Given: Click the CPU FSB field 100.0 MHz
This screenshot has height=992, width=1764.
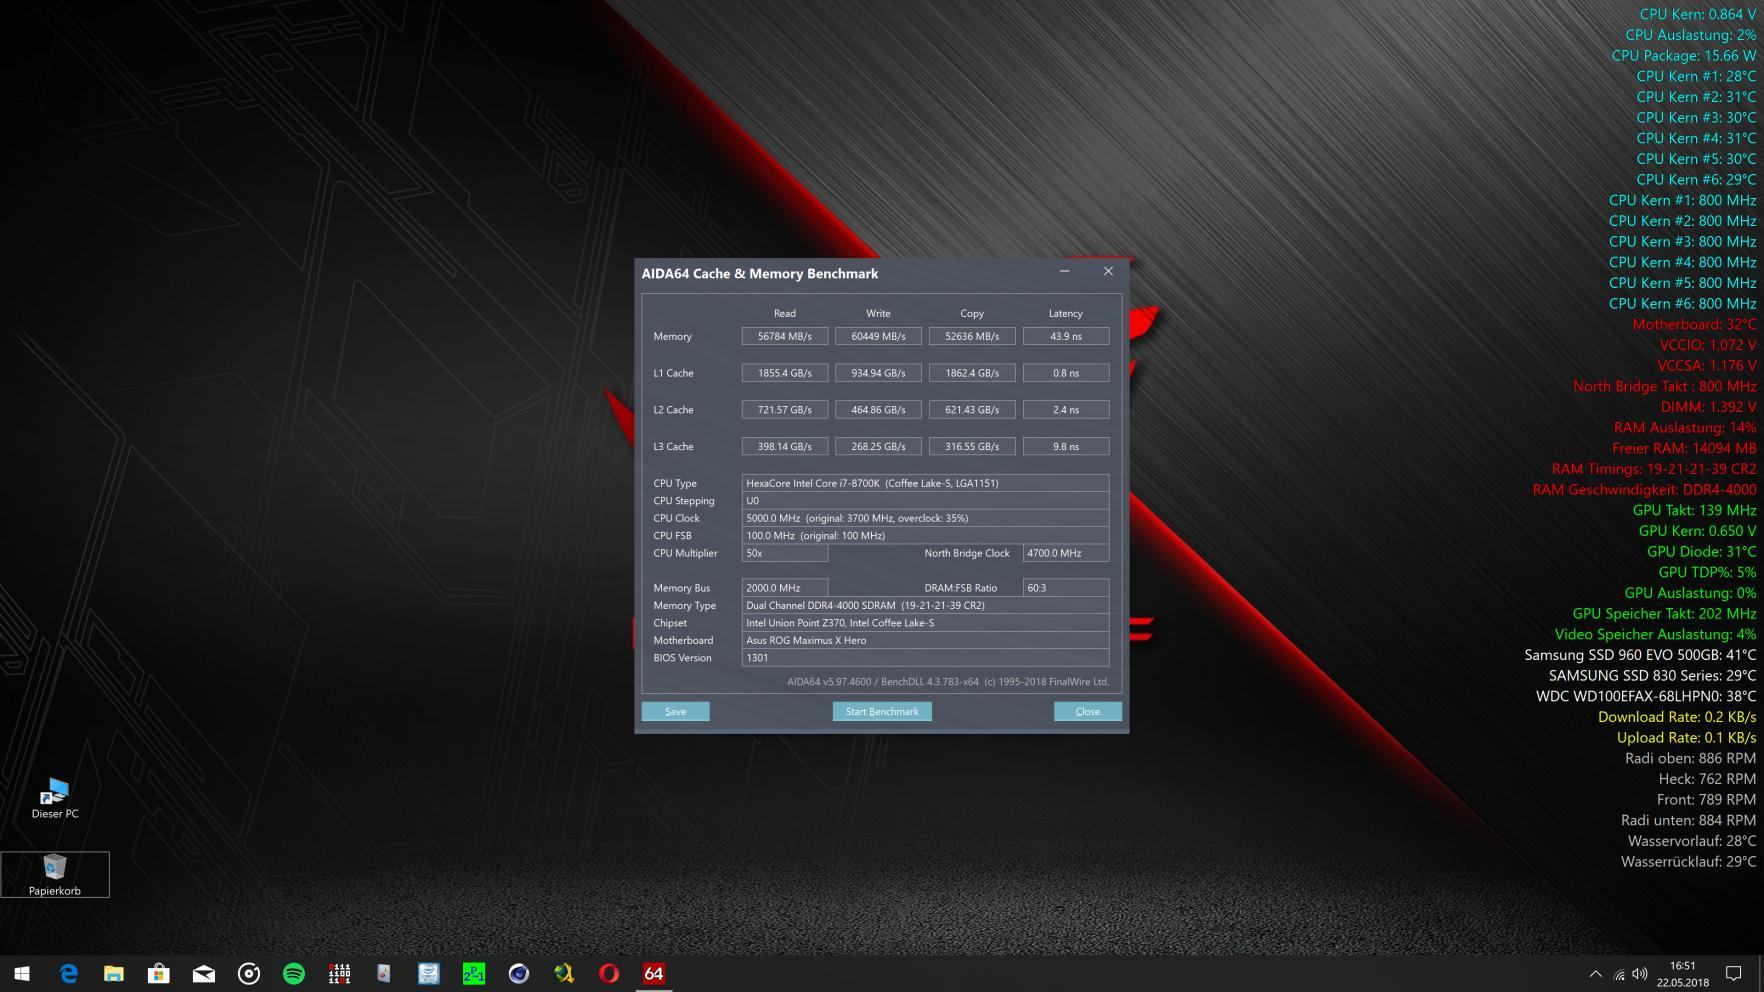Looking at the screenshot, I should point(925,535).
